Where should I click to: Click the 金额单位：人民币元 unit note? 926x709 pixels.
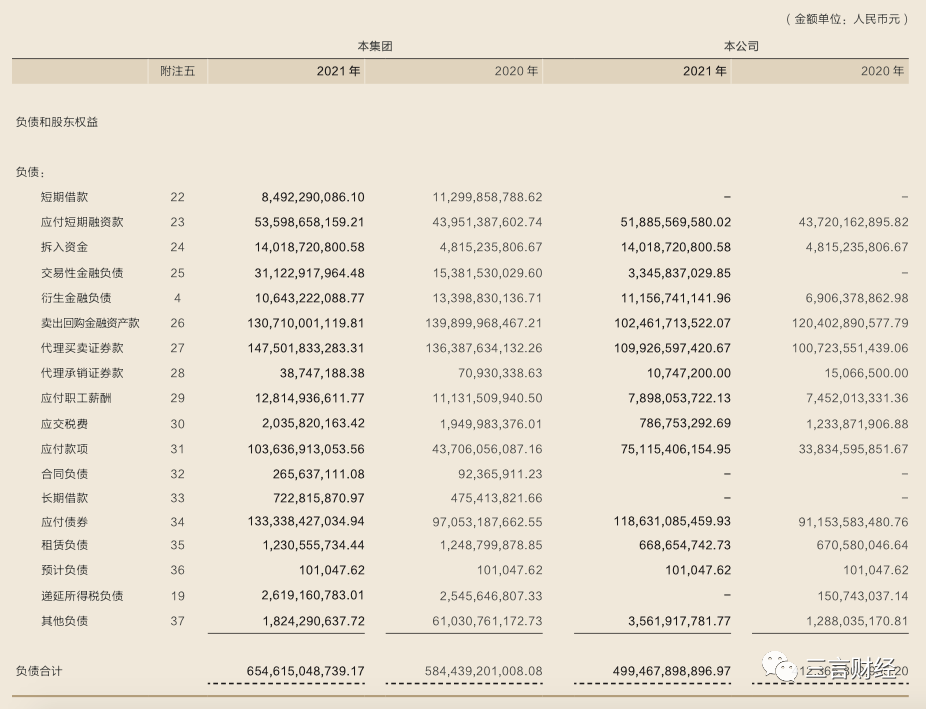click(847, 19)
